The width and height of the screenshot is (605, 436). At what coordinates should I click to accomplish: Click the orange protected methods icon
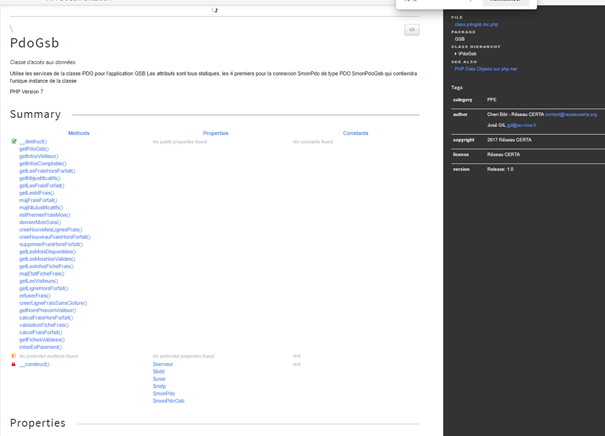(x=14, y=356)
